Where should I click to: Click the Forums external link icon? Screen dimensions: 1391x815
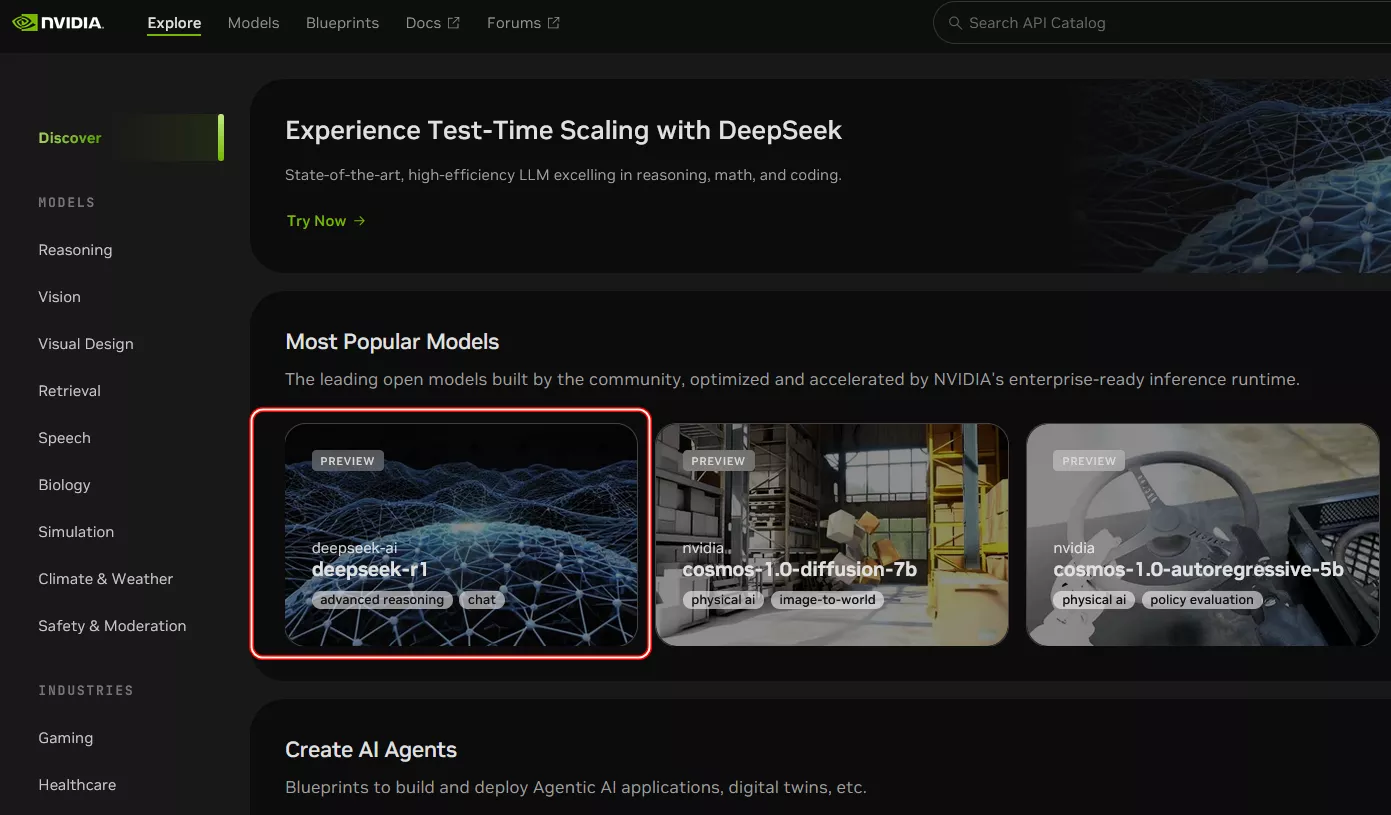pos(554,23)
